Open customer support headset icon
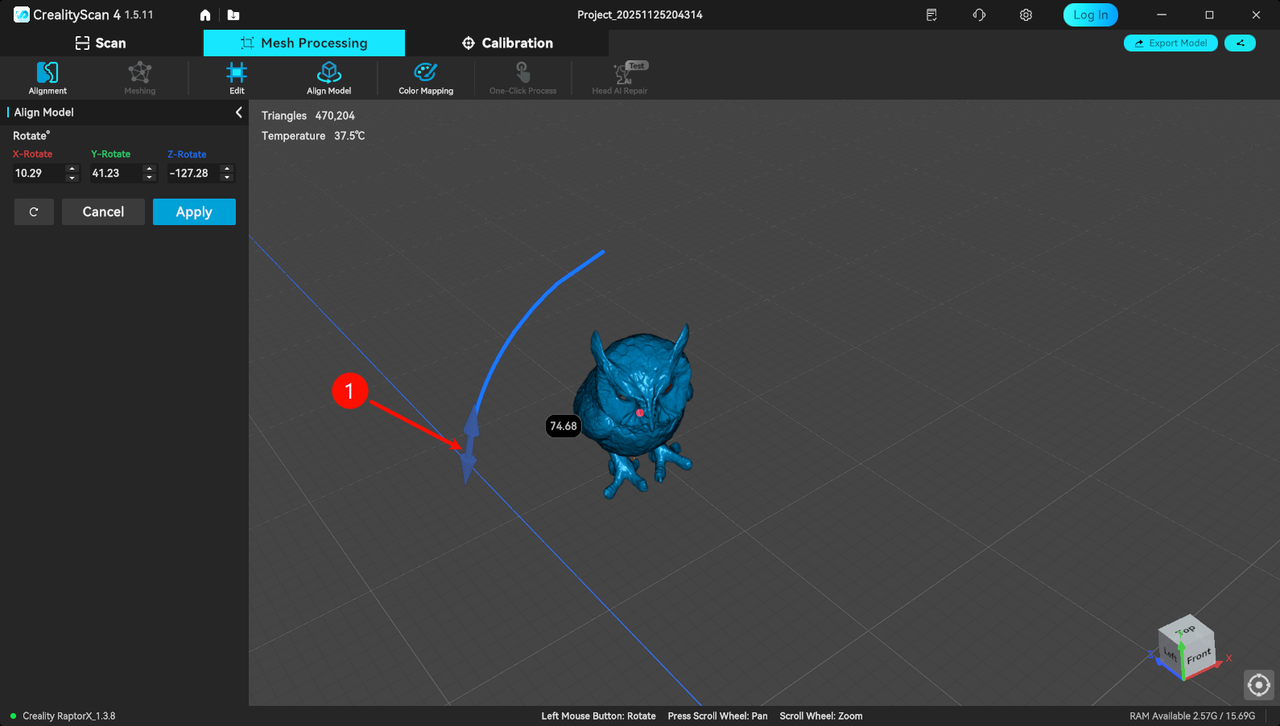 [x=979, y=15]
